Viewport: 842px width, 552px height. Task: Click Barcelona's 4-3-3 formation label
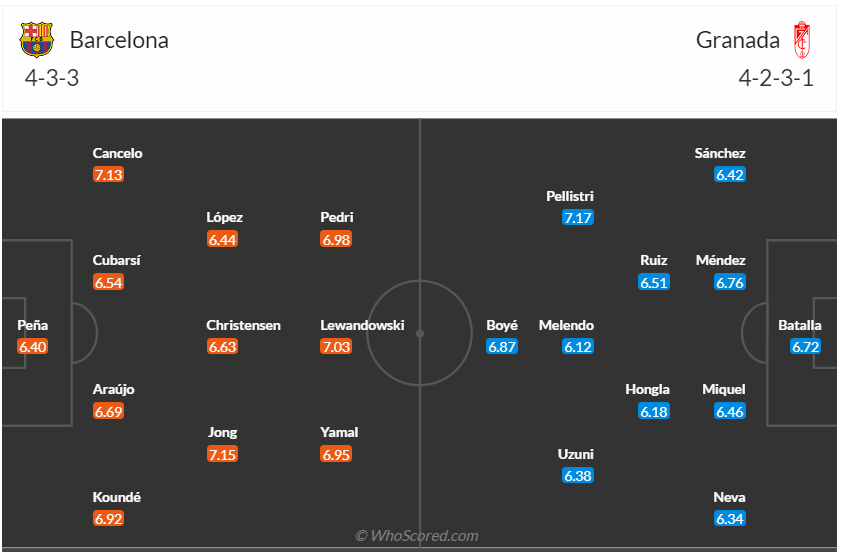[52, 79]
